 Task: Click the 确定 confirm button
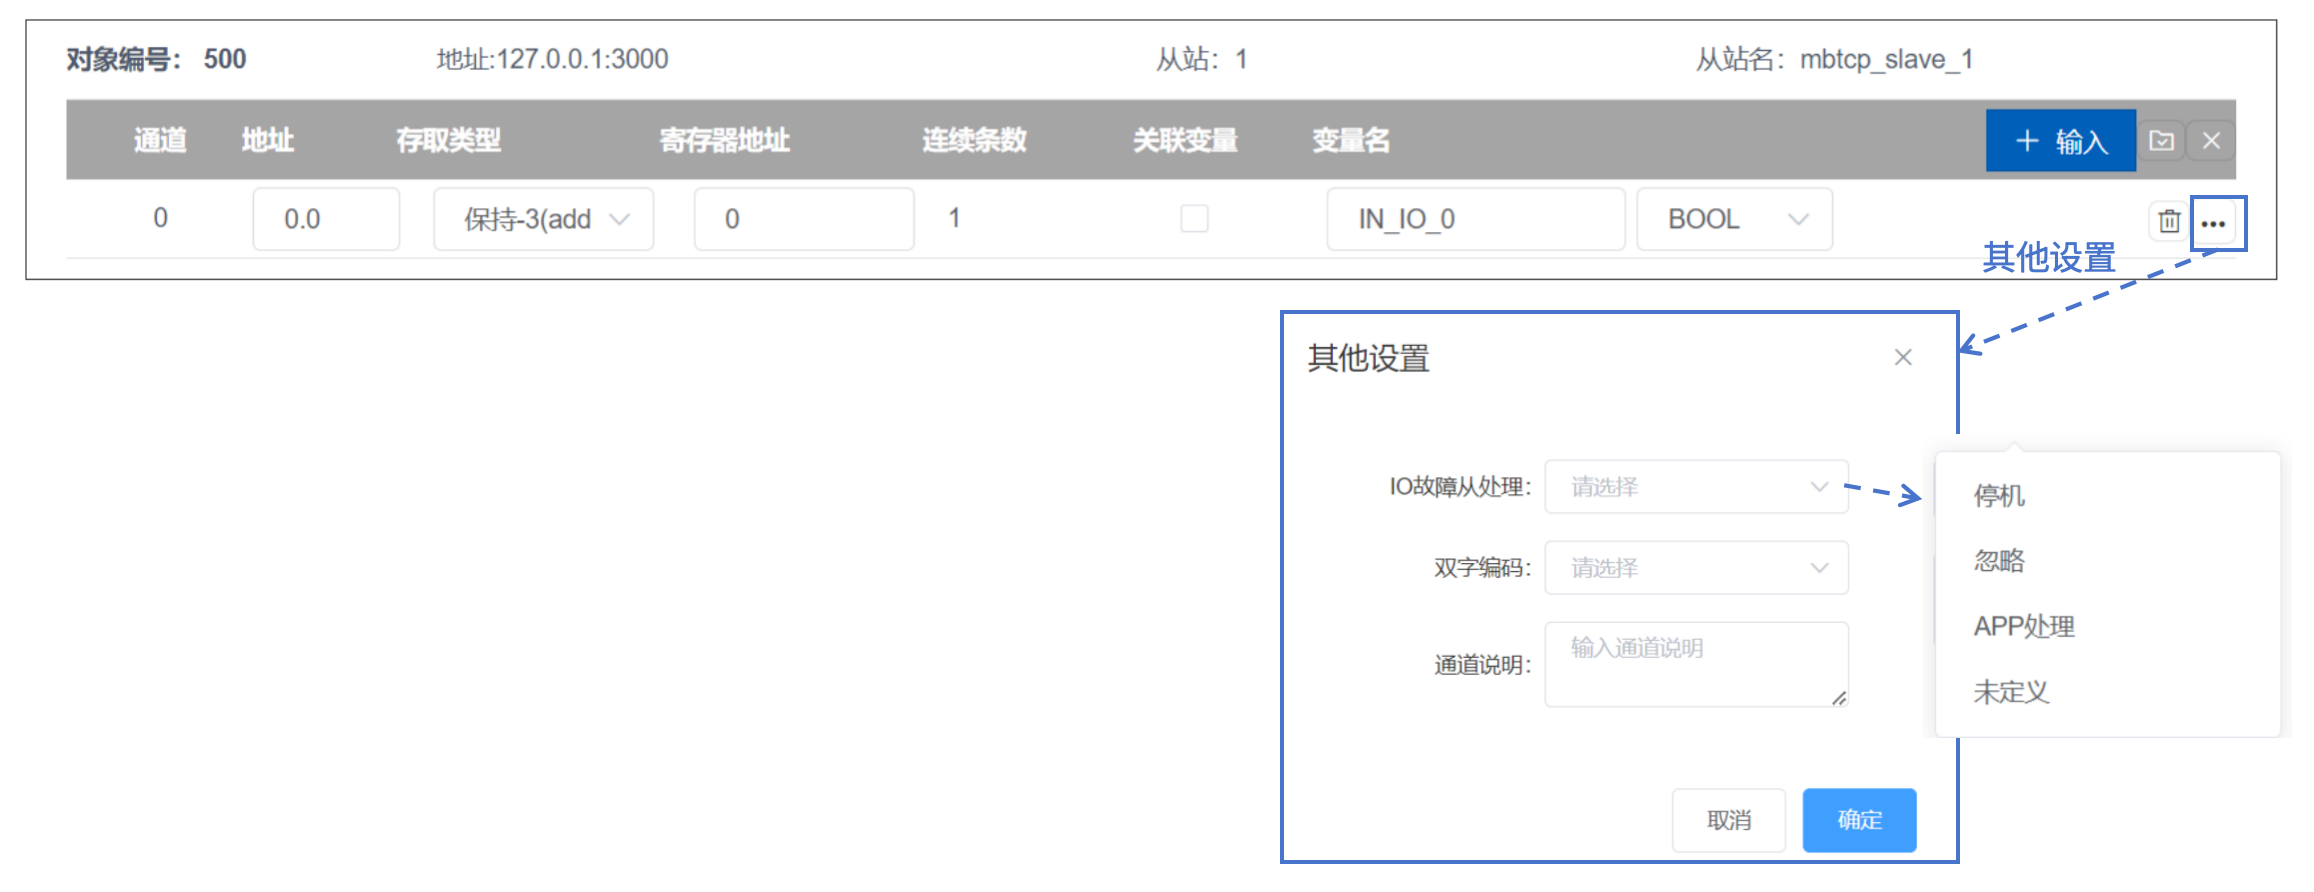click(x=1860, y=820)
